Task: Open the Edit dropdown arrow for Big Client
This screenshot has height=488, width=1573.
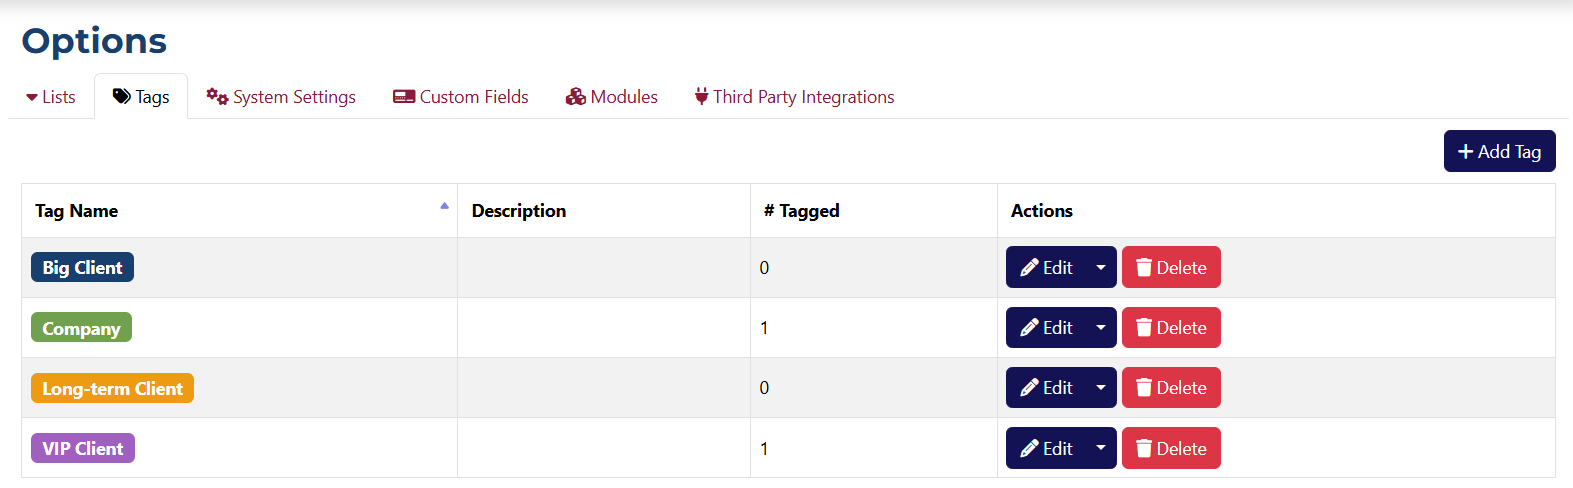Action: coord(1101,268)
